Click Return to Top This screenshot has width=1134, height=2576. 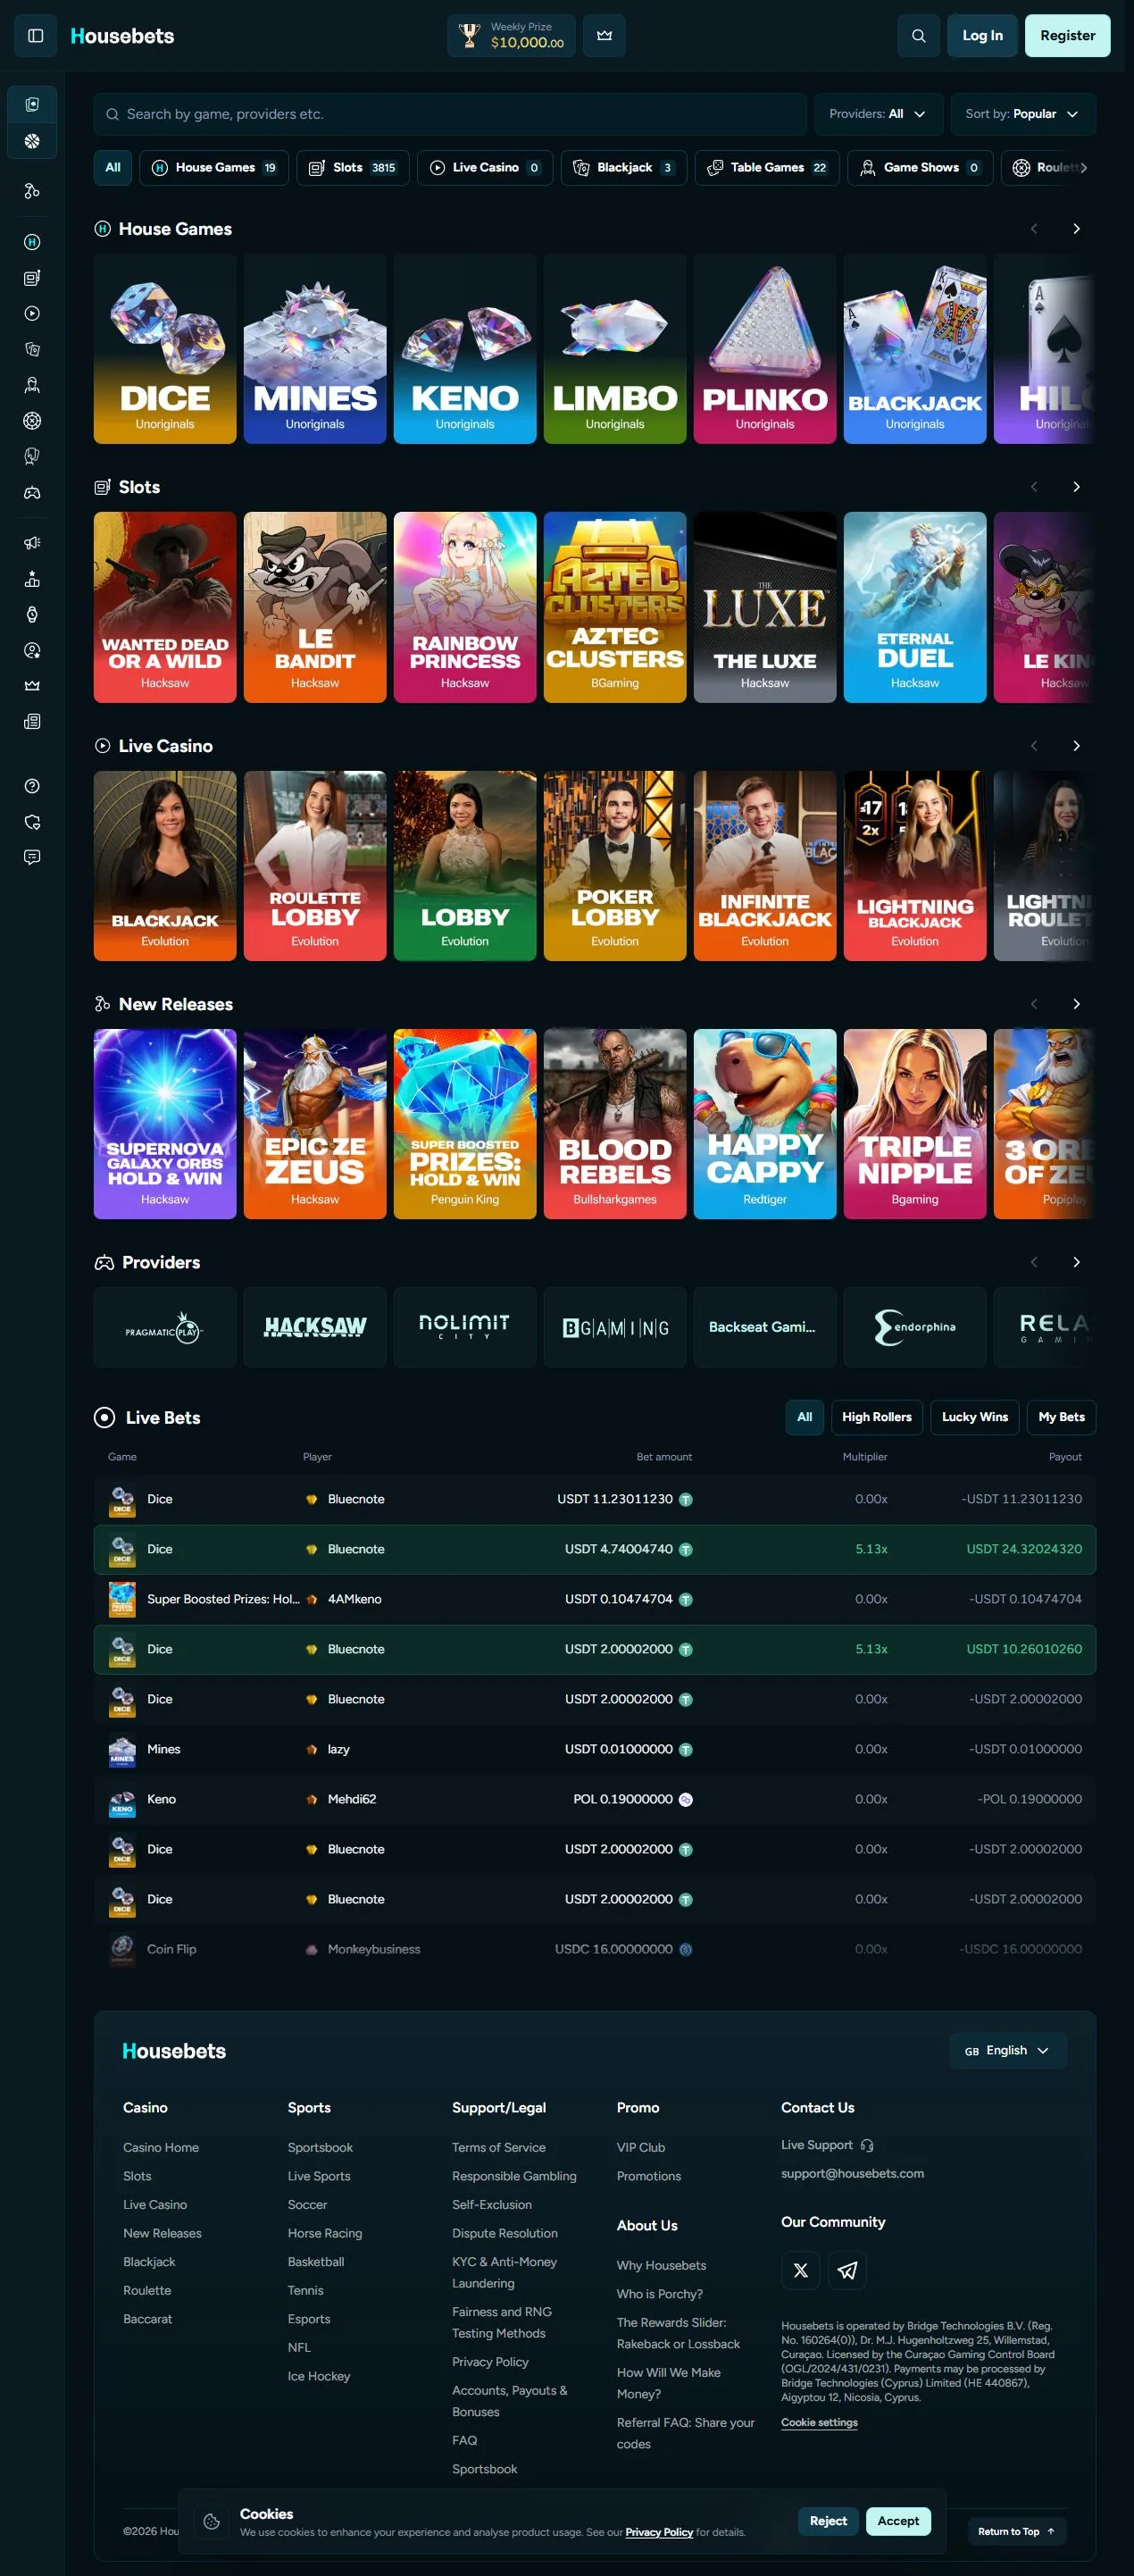click(1016, 2531)
